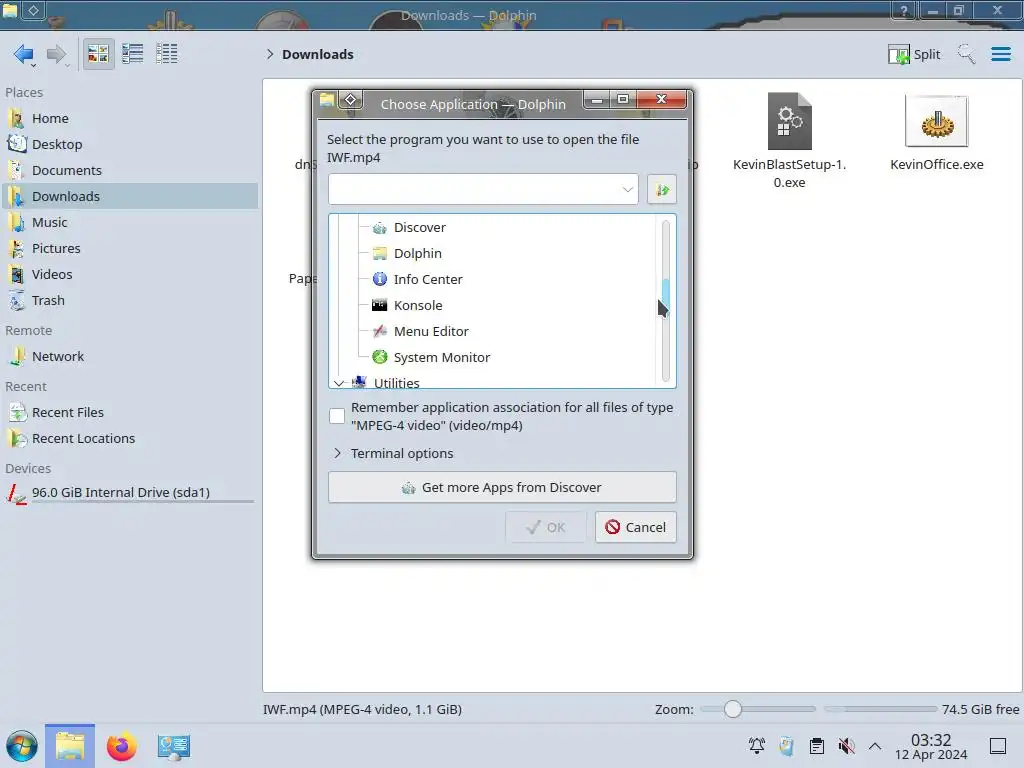This screenshot has height=768, width=1024.
Task: Switch to Icons view mode
Action: pos(98,54)
